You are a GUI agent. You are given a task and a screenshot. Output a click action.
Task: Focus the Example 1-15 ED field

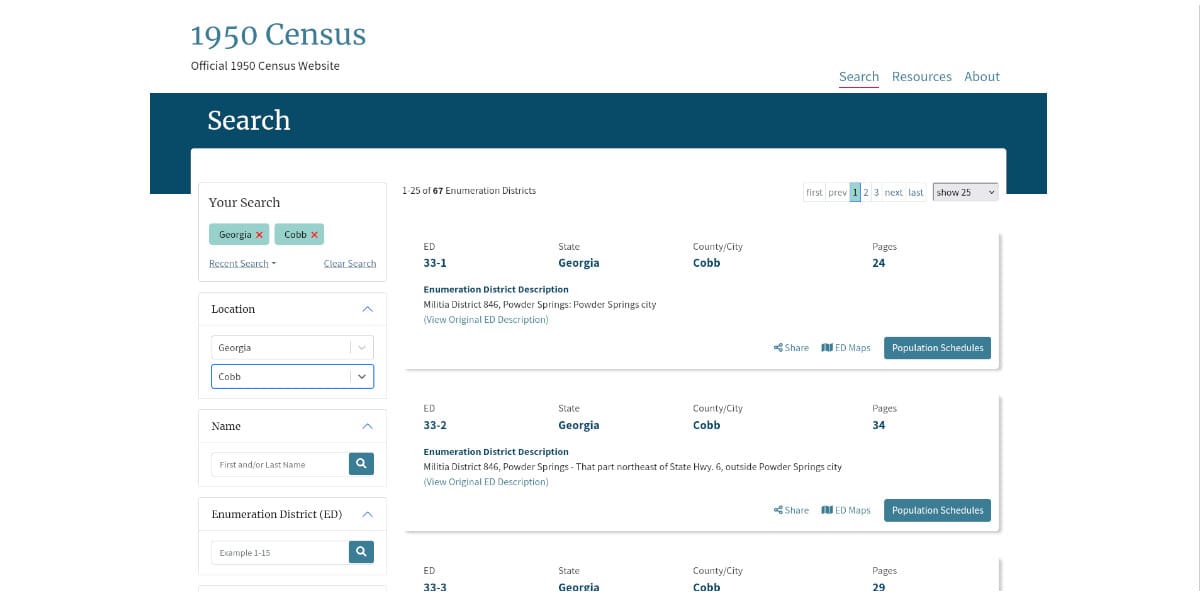point(280,552)
